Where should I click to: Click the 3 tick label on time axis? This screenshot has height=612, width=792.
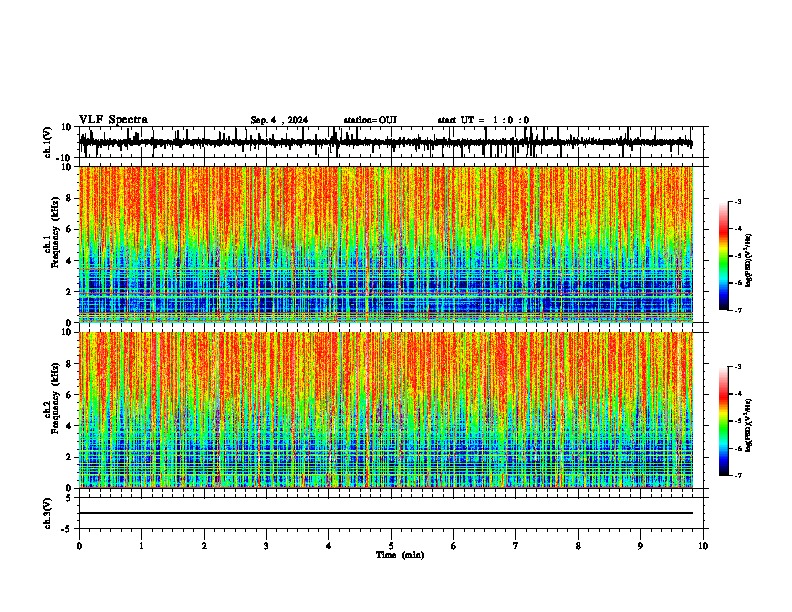pos(266,546)
